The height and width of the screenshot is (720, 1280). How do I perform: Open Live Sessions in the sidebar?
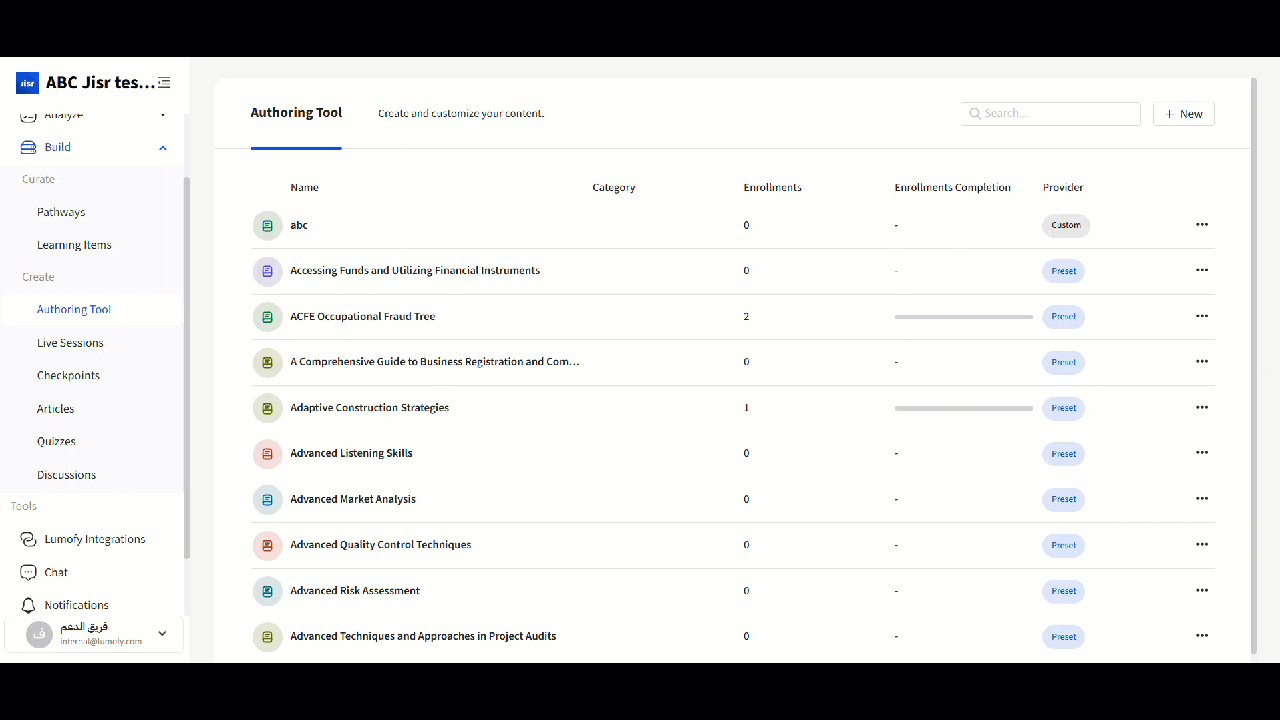point(70,343)
